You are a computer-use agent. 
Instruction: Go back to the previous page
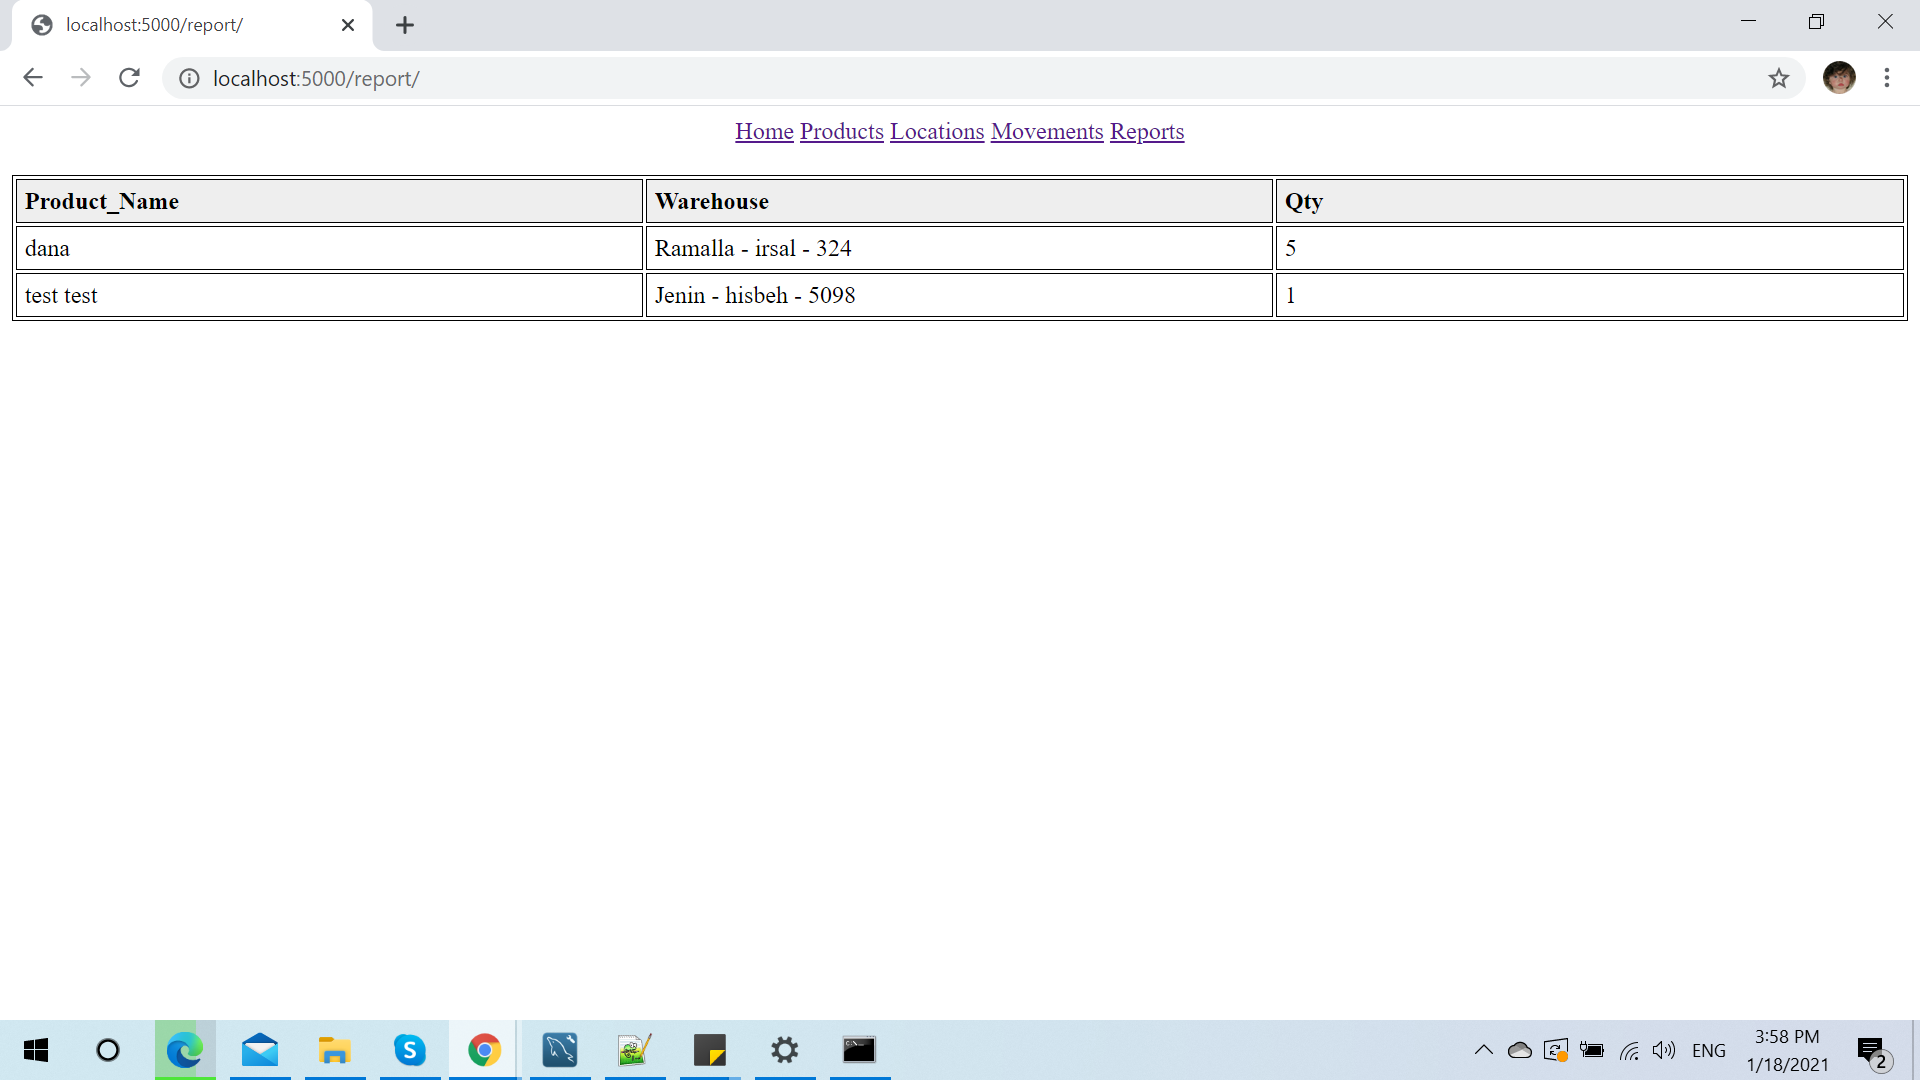coord(33,78)
